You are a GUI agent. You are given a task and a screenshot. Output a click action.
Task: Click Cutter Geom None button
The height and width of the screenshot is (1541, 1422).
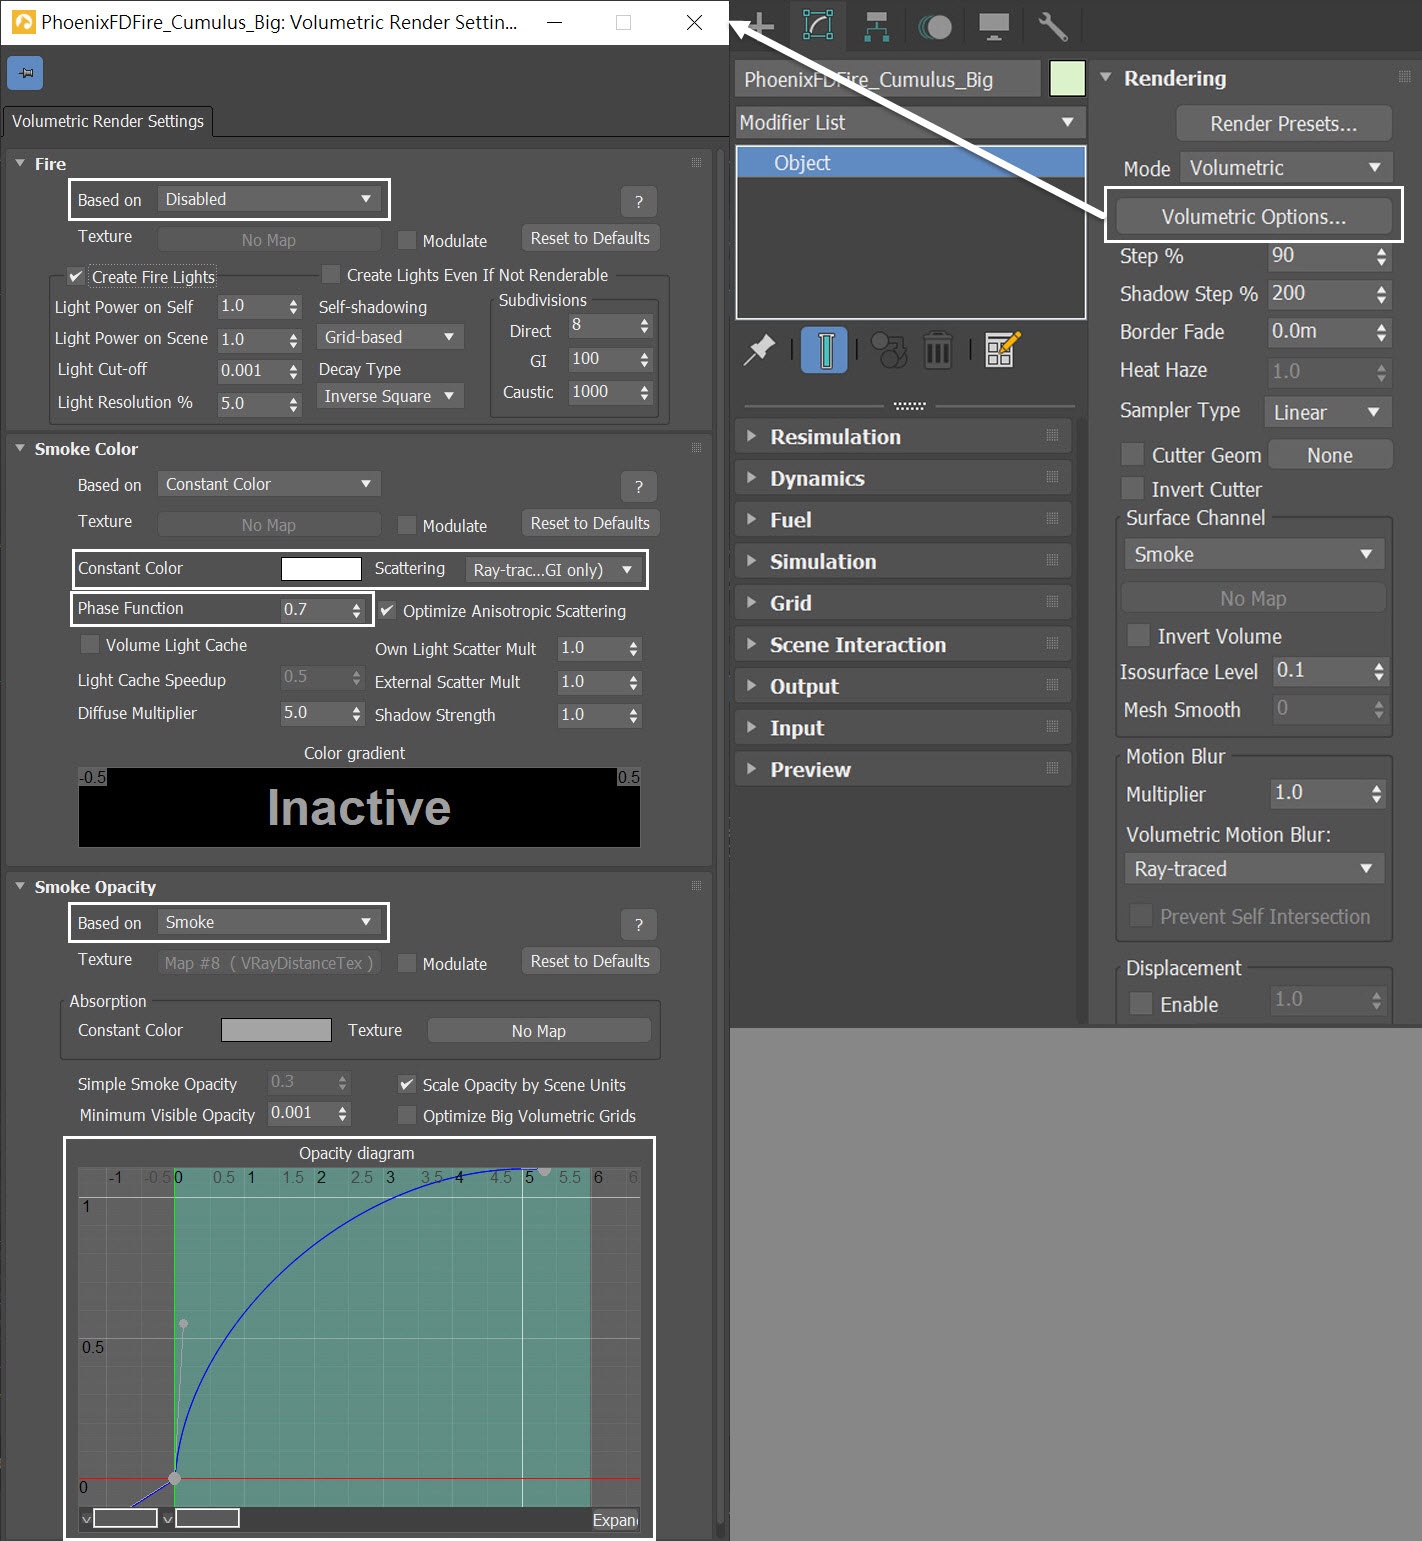pyautogui.click(x=1330, y=454)
